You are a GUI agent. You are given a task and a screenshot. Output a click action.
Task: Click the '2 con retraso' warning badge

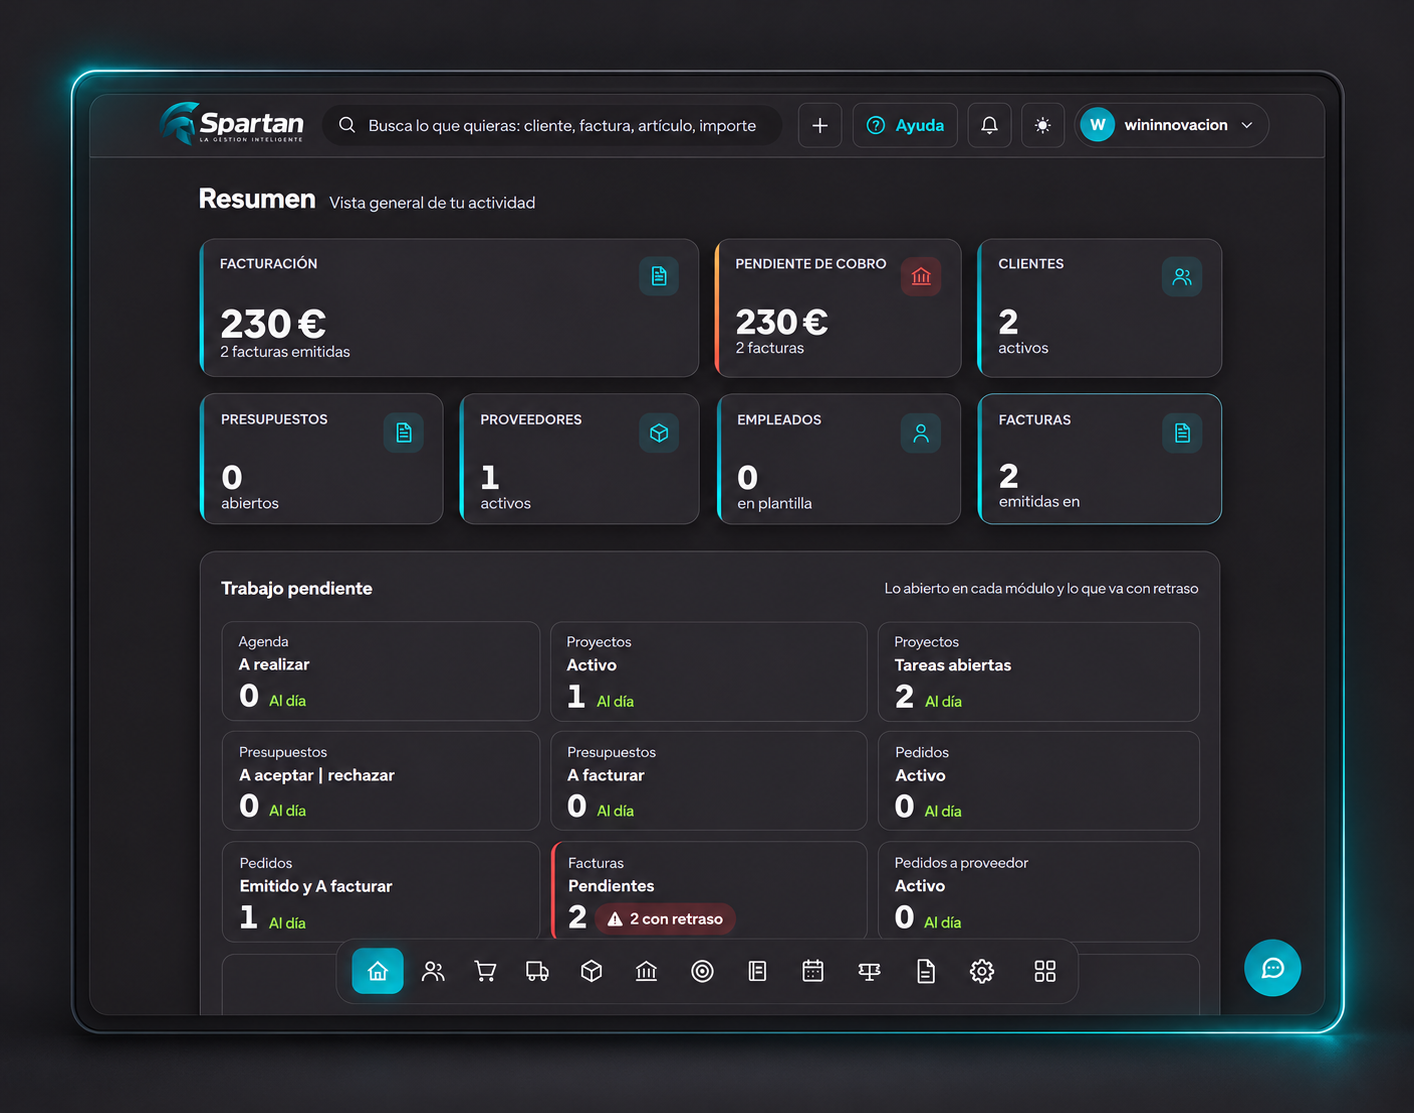(665, 919)
